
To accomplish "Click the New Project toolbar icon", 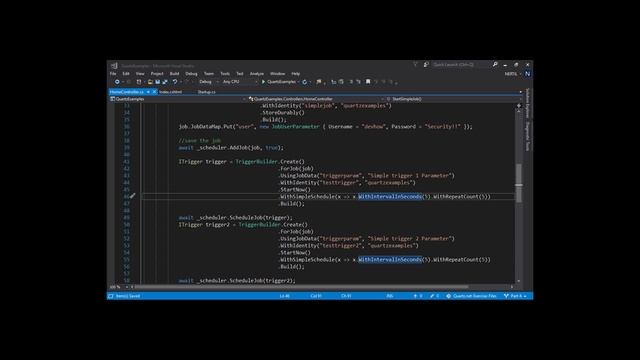I will pos(139,82).
